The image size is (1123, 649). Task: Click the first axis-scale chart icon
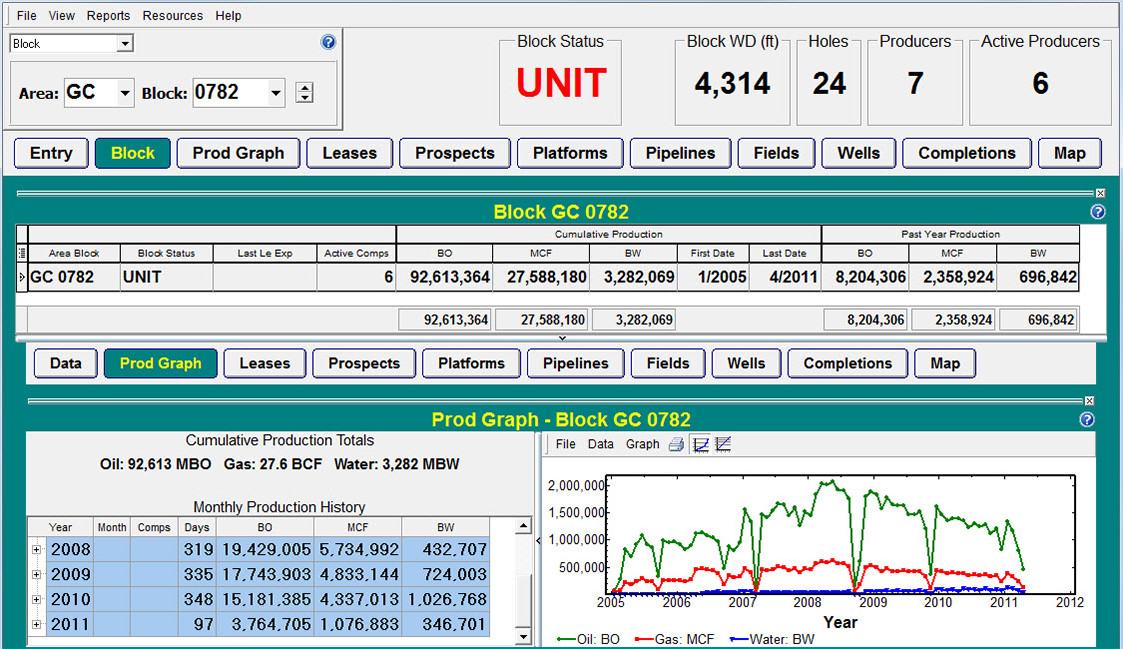(701, 444)
